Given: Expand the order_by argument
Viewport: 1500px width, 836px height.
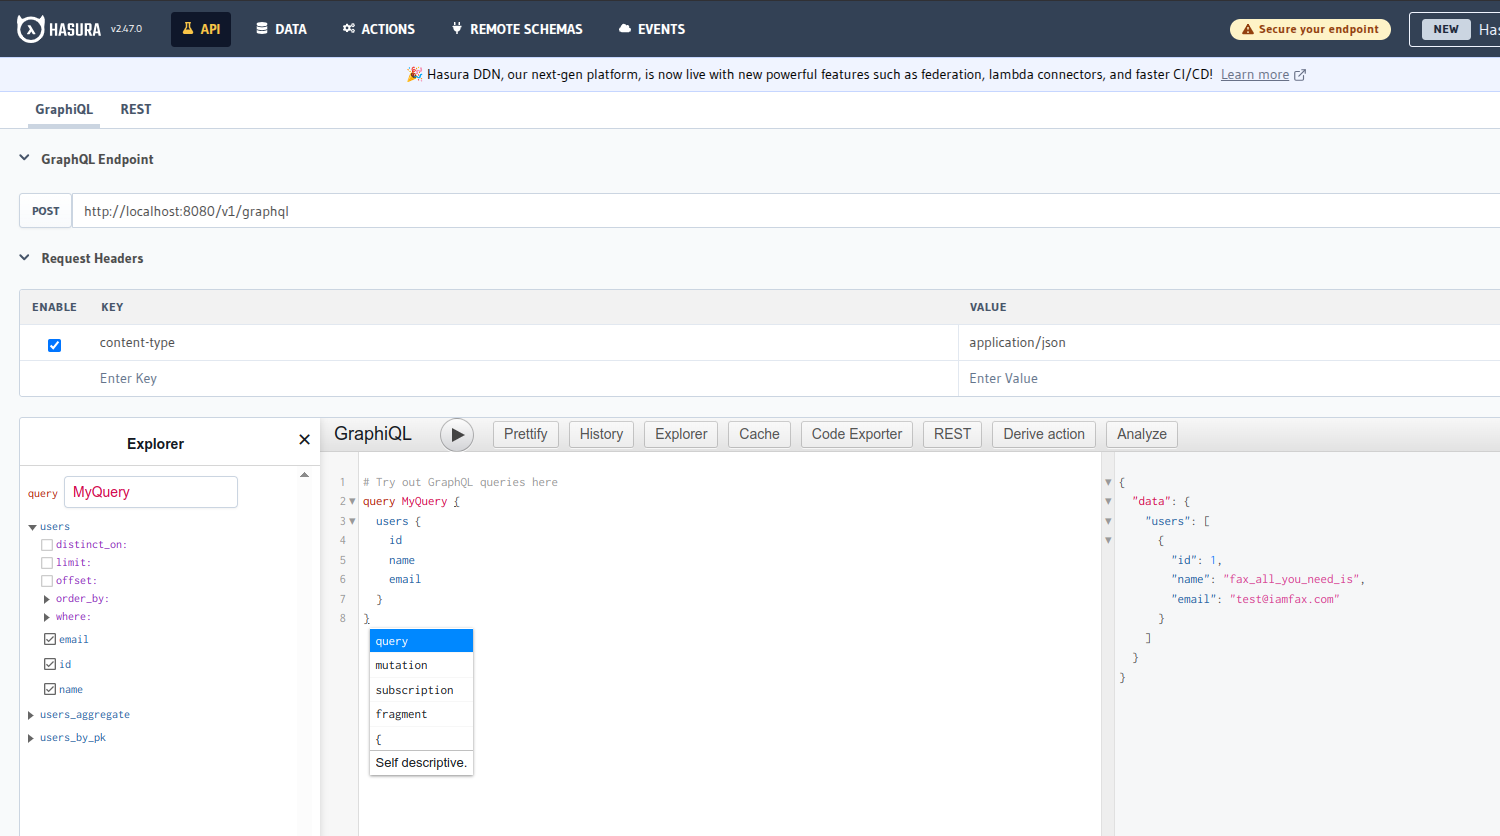Looking at the screenshot, I should coord(47,599).
